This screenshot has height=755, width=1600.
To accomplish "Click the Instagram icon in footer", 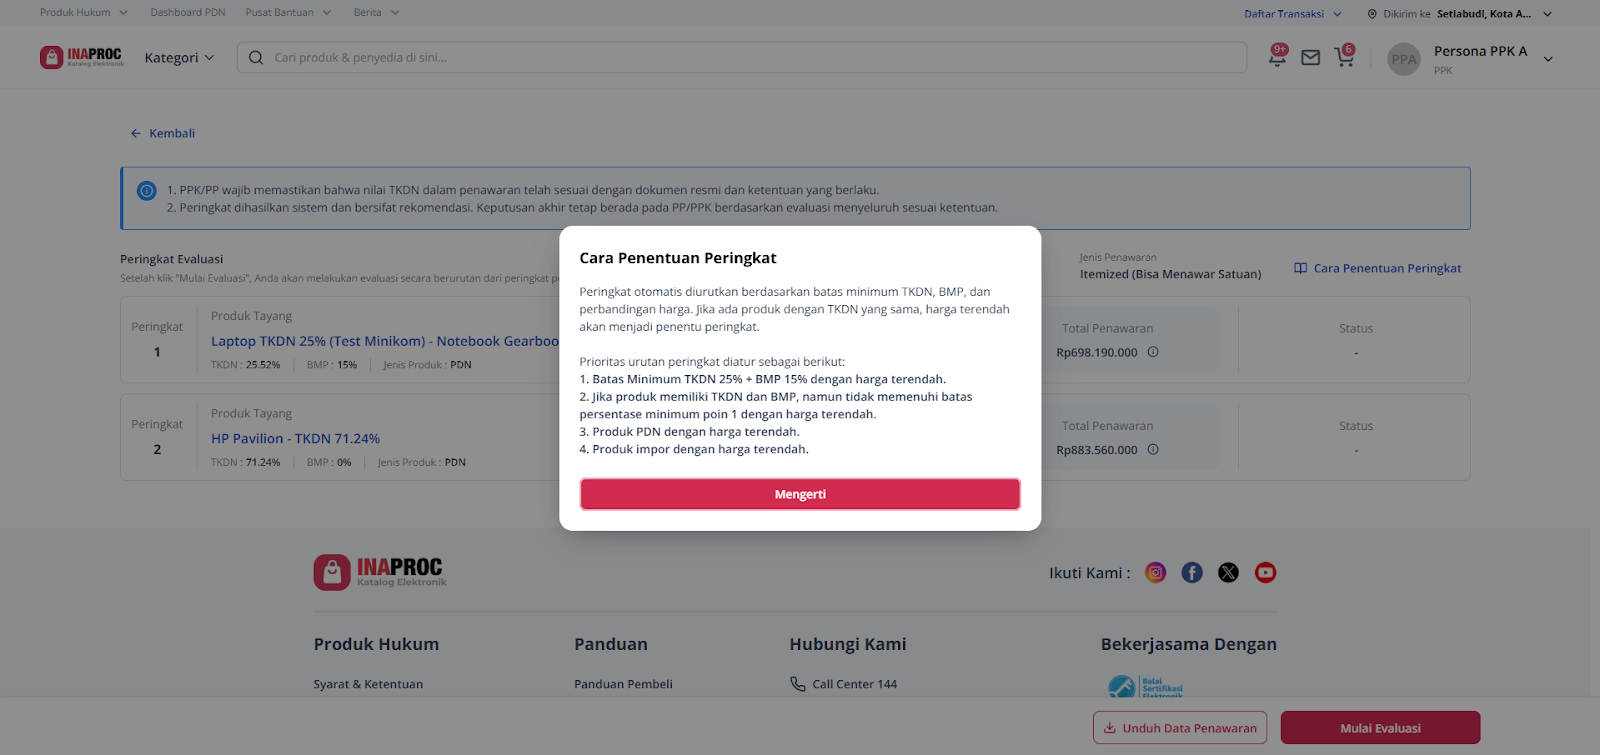I will click(x=1155, y=572).
